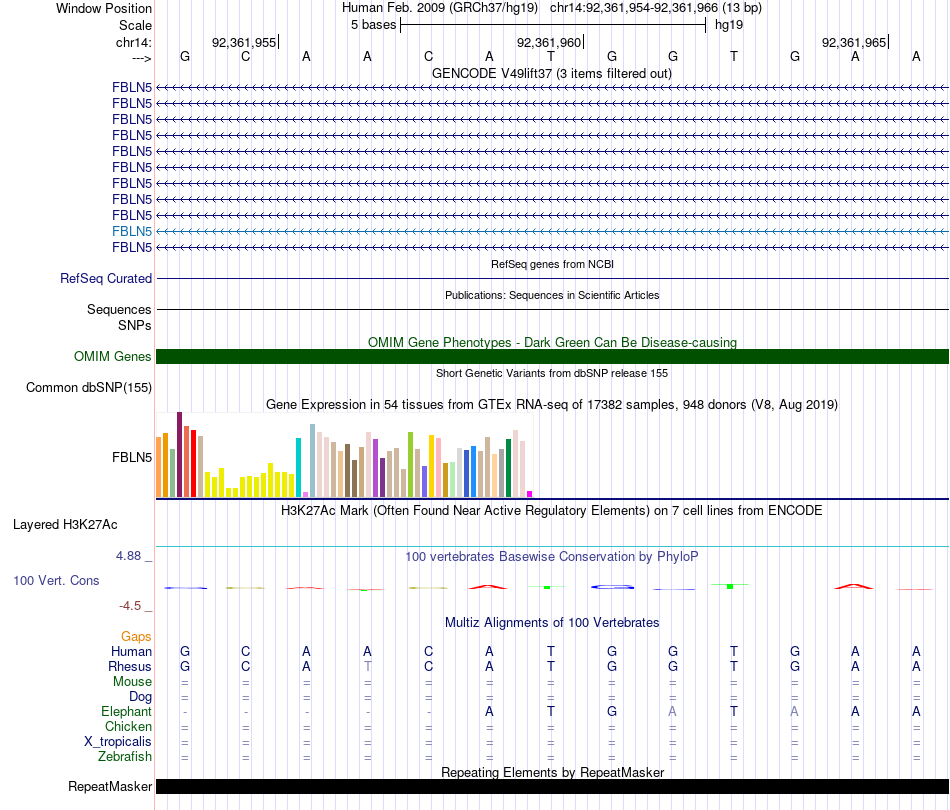
Task: Click the Multiz Alignments of 100 Vertebrates title
Action: coord(552,623)
